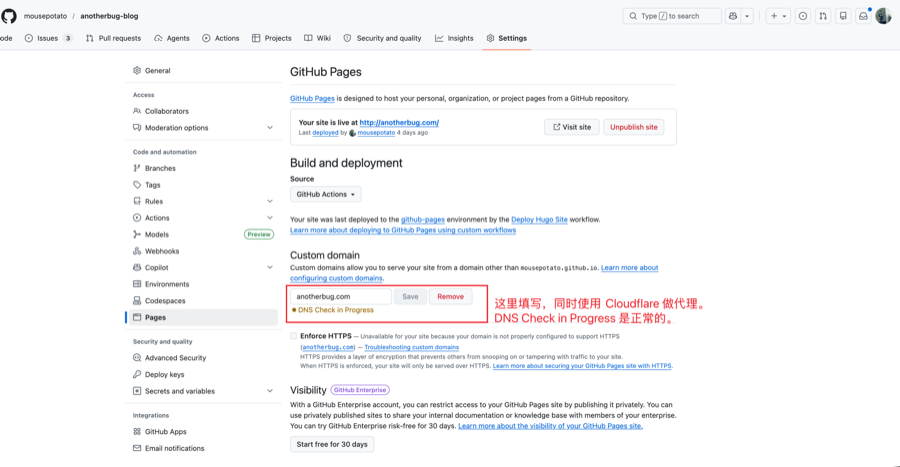Select Pages in sidebar
Image resolution: width=900 pixels, height=467 pixels.
[203, 317]
